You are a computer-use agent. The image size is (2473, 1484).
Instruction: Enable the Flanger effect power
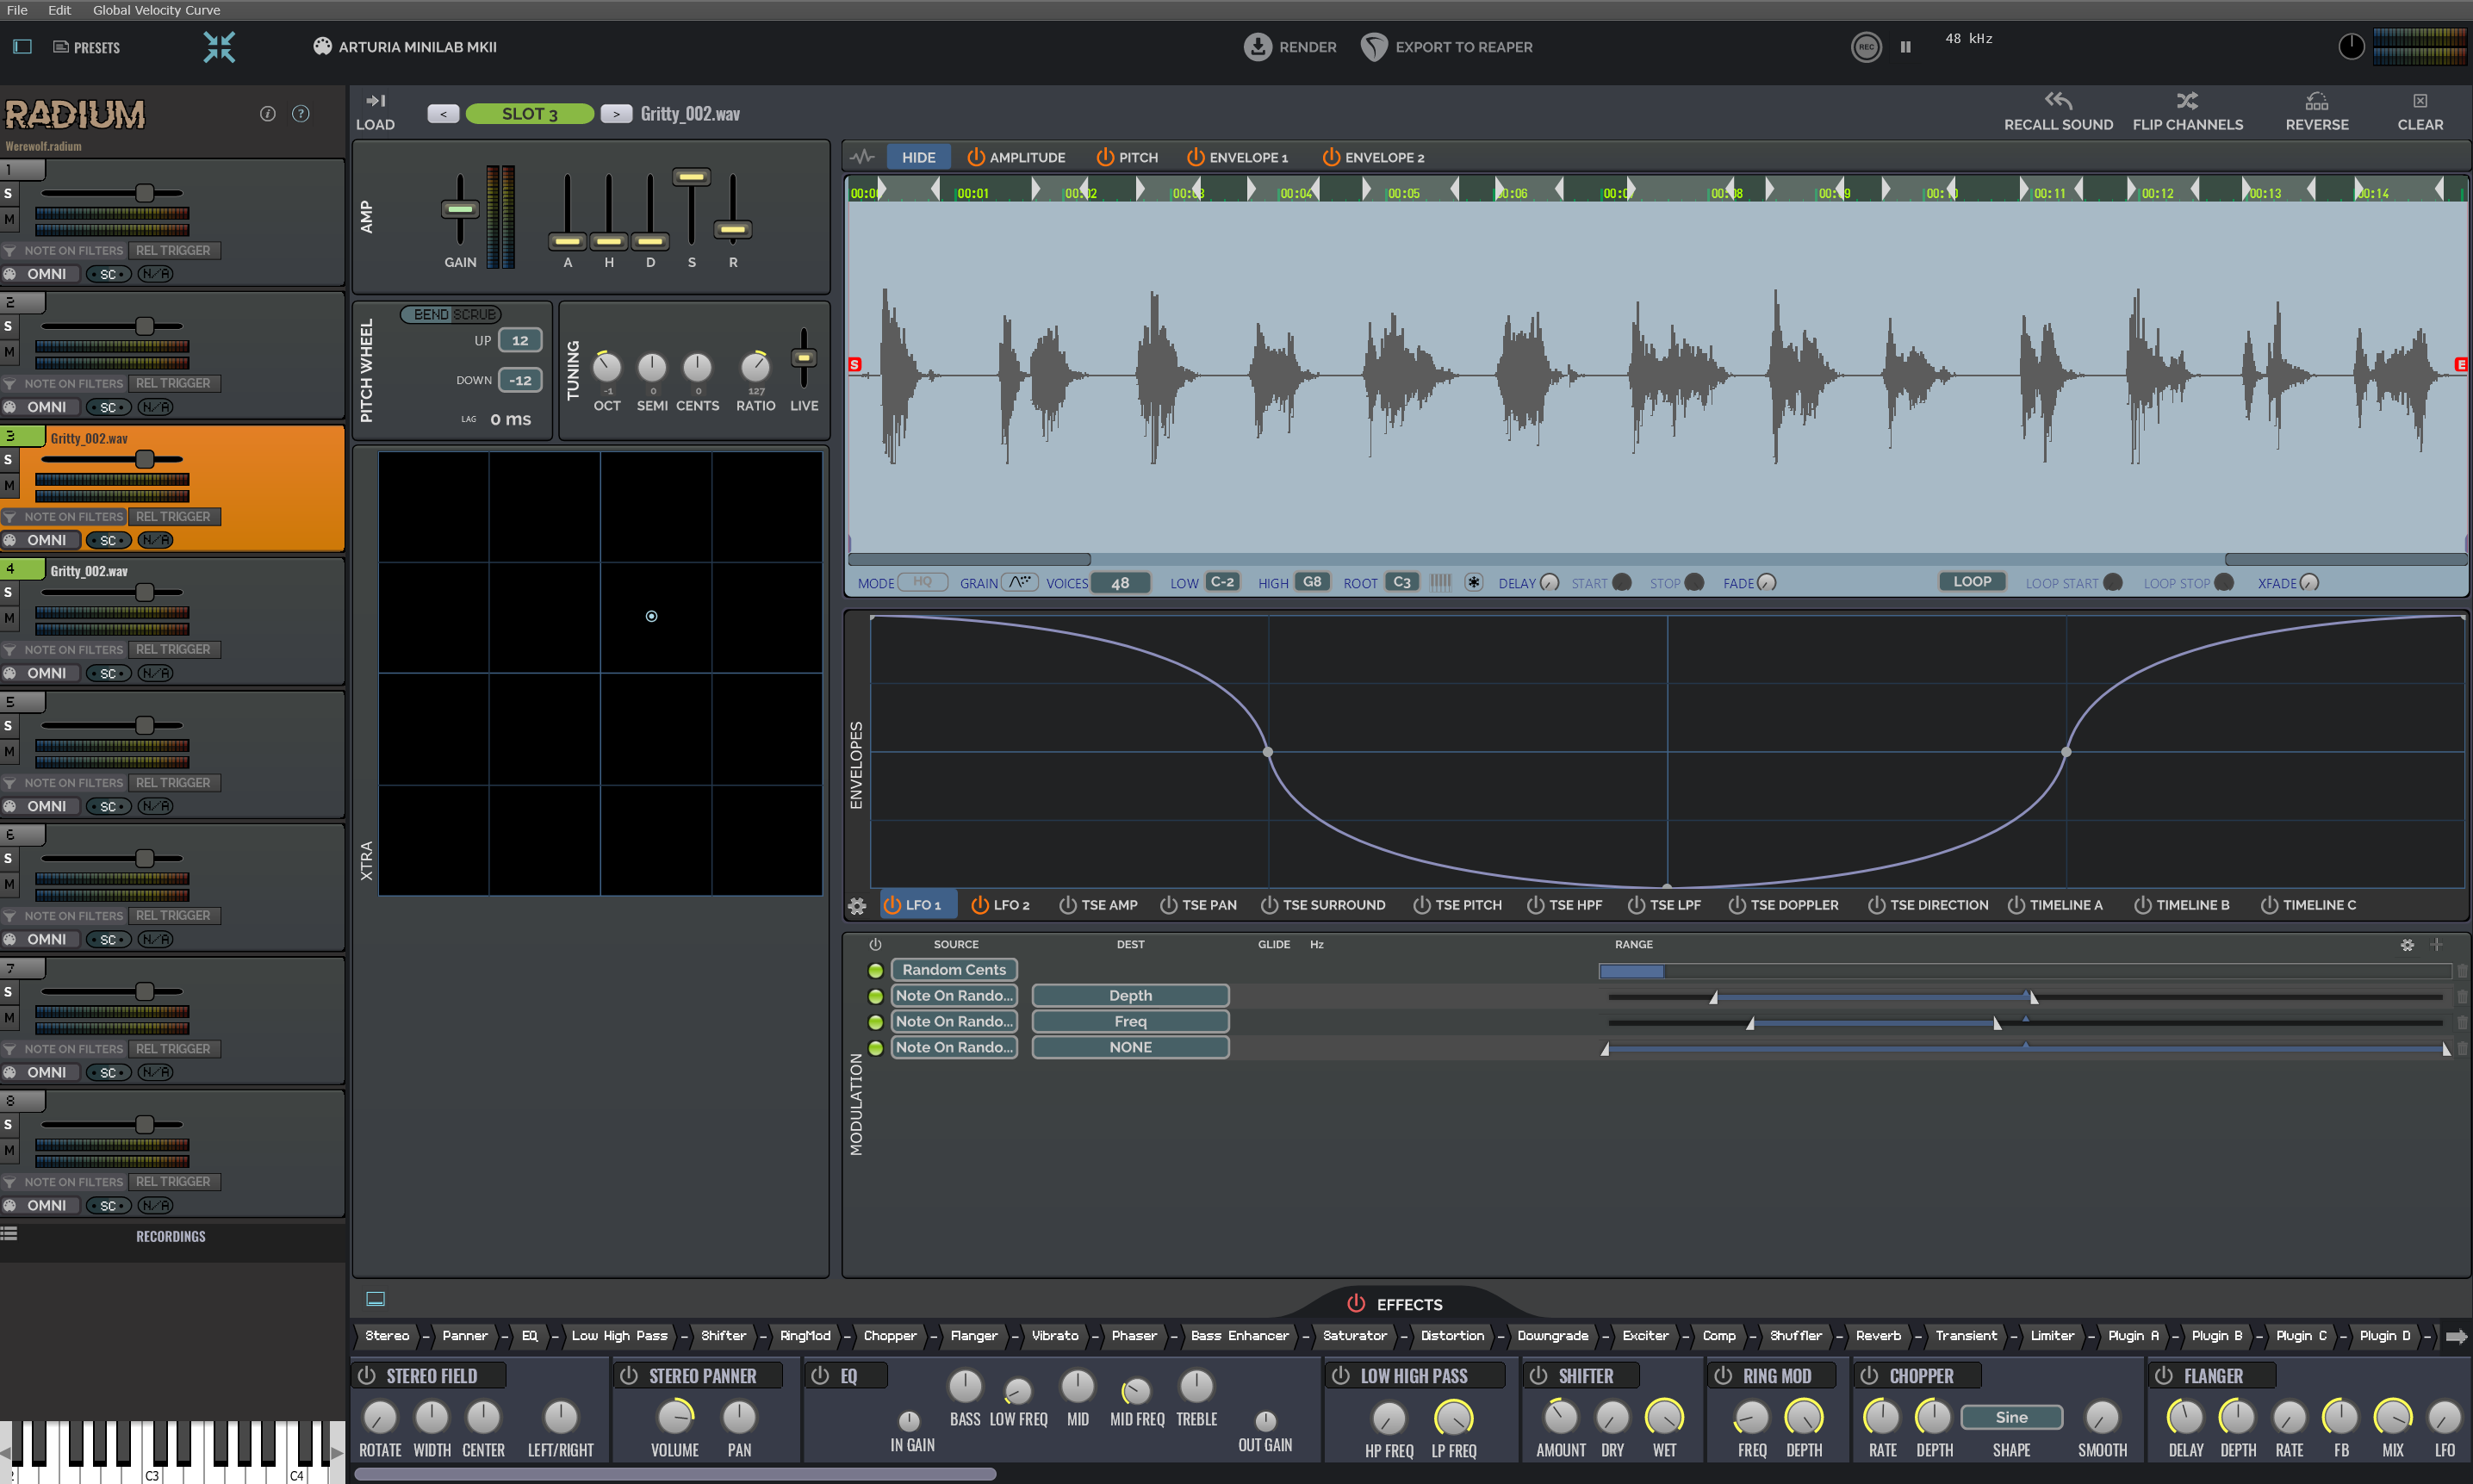(2164, 1376)
